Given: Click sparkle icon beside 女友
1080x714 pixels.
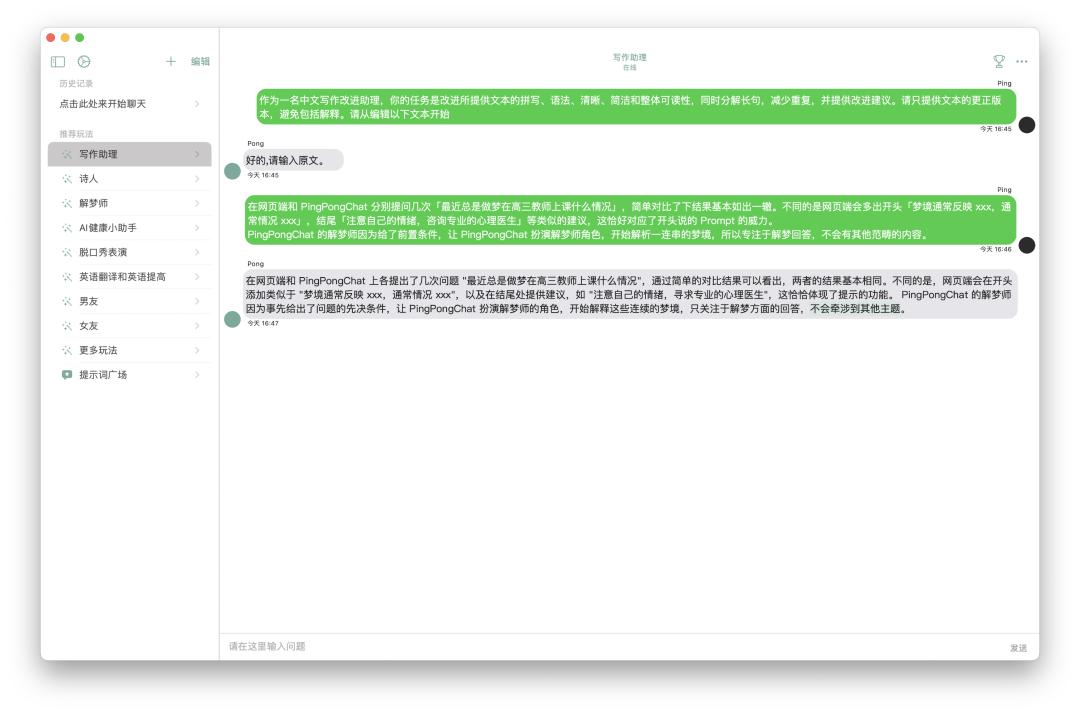Looking at the screenshot, I should click(67, 326).
